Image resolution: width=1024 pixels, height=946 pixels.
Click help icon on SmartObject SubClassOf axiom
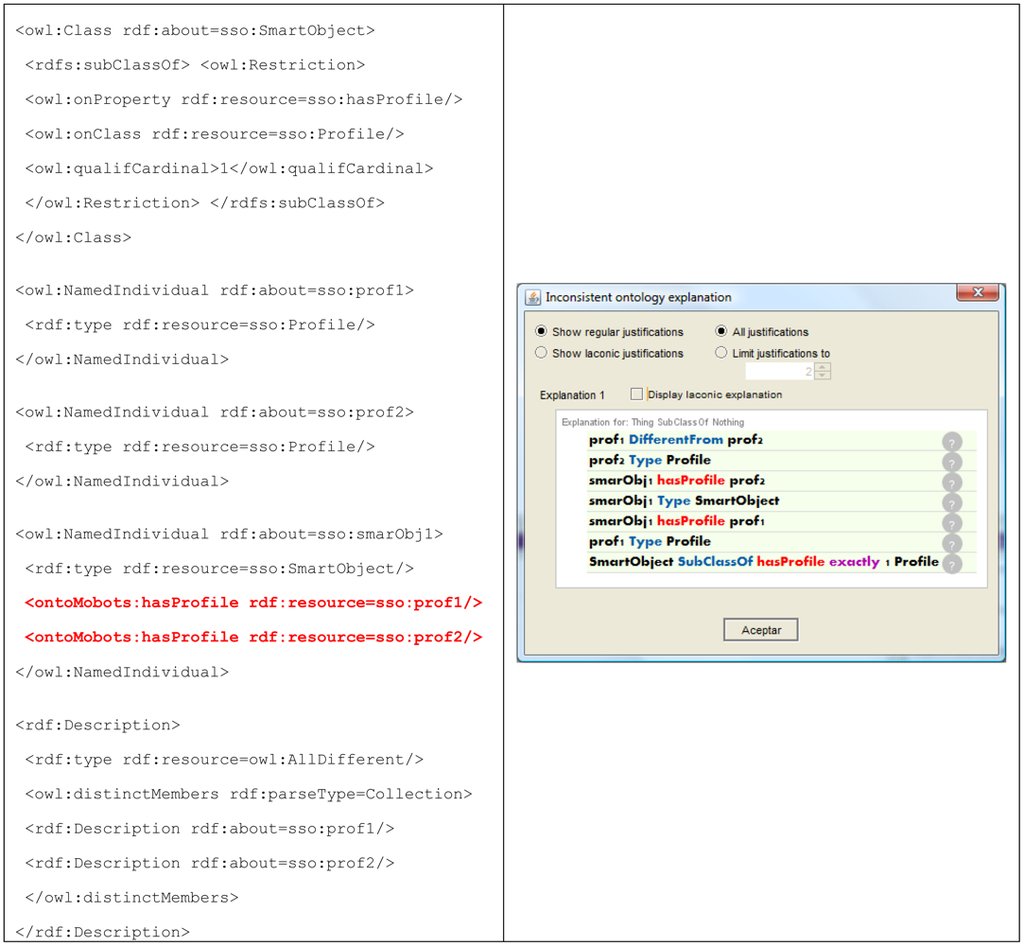(x=951, y=563)
